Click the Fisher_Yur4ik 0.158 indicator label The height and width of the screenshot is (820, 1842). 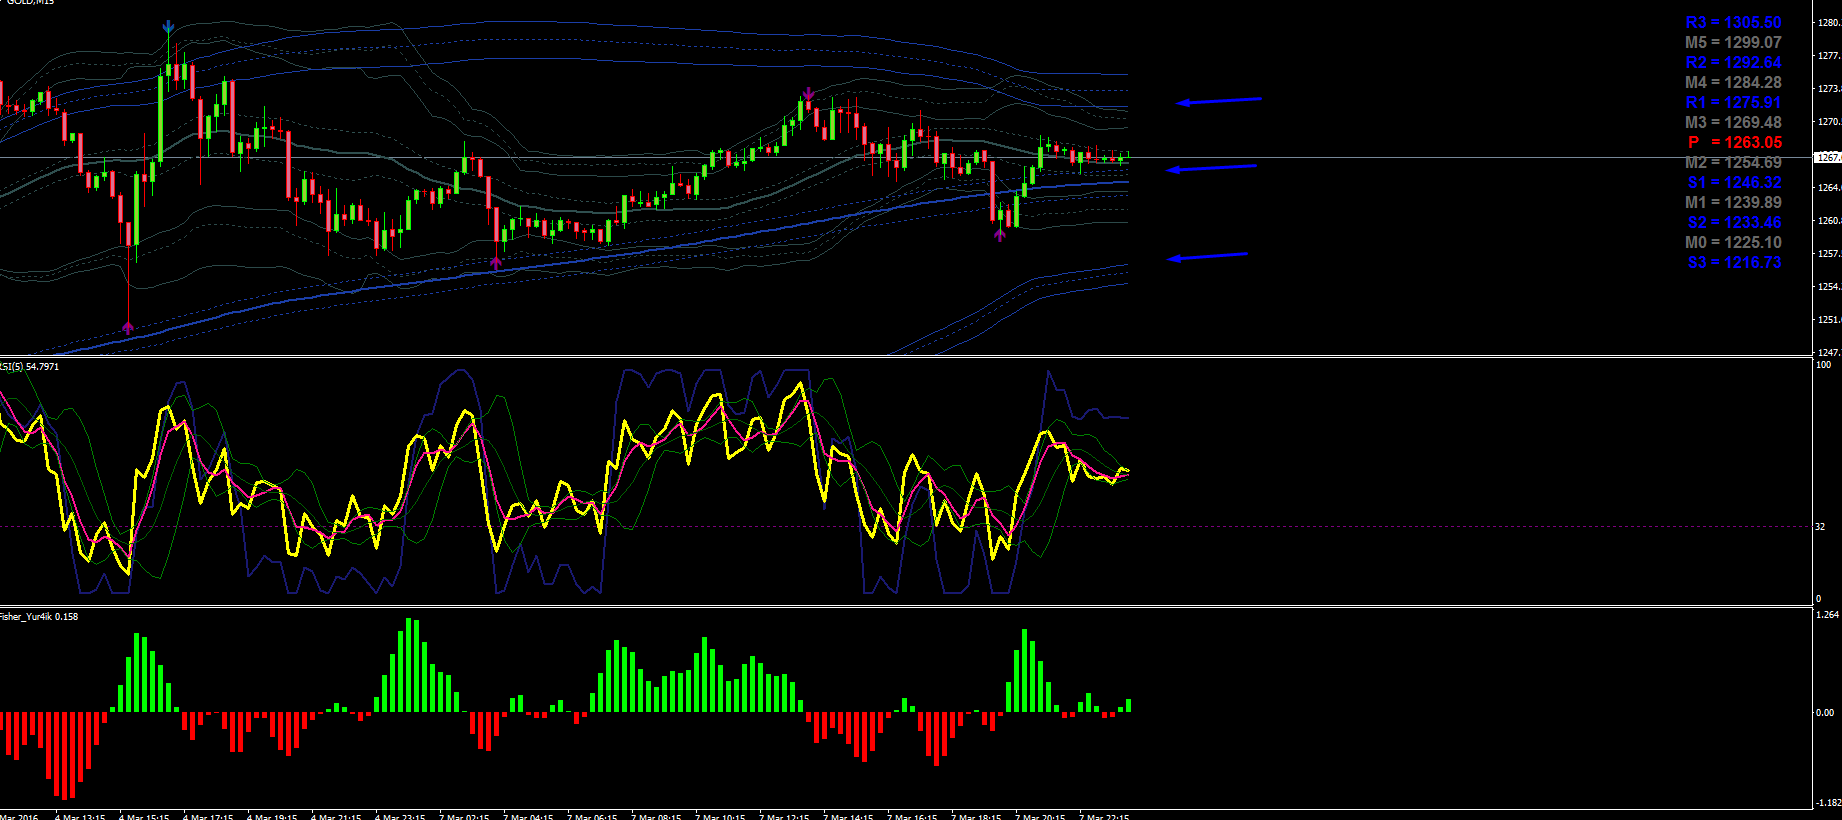[x=39, y=617]
